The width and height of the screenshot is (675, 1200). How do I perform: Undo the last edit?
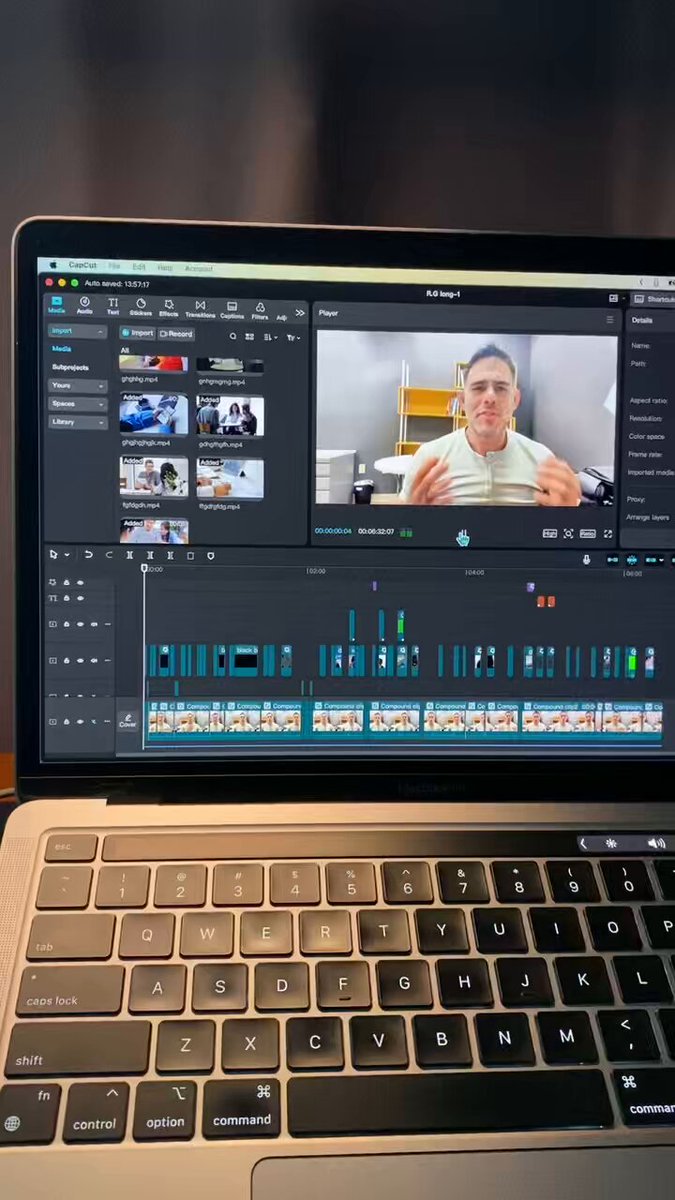[88, 554]
